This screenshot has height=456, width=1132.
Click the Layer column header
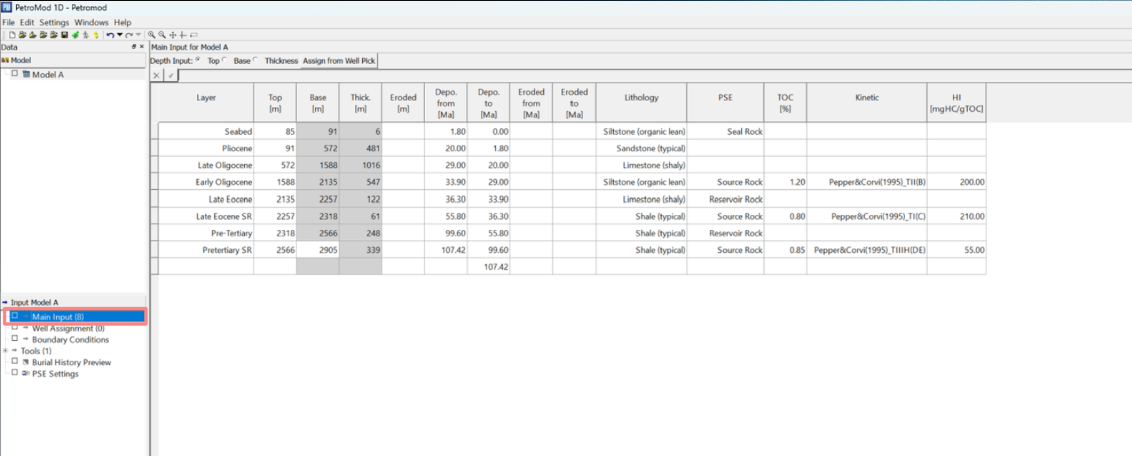pos(206,102)
